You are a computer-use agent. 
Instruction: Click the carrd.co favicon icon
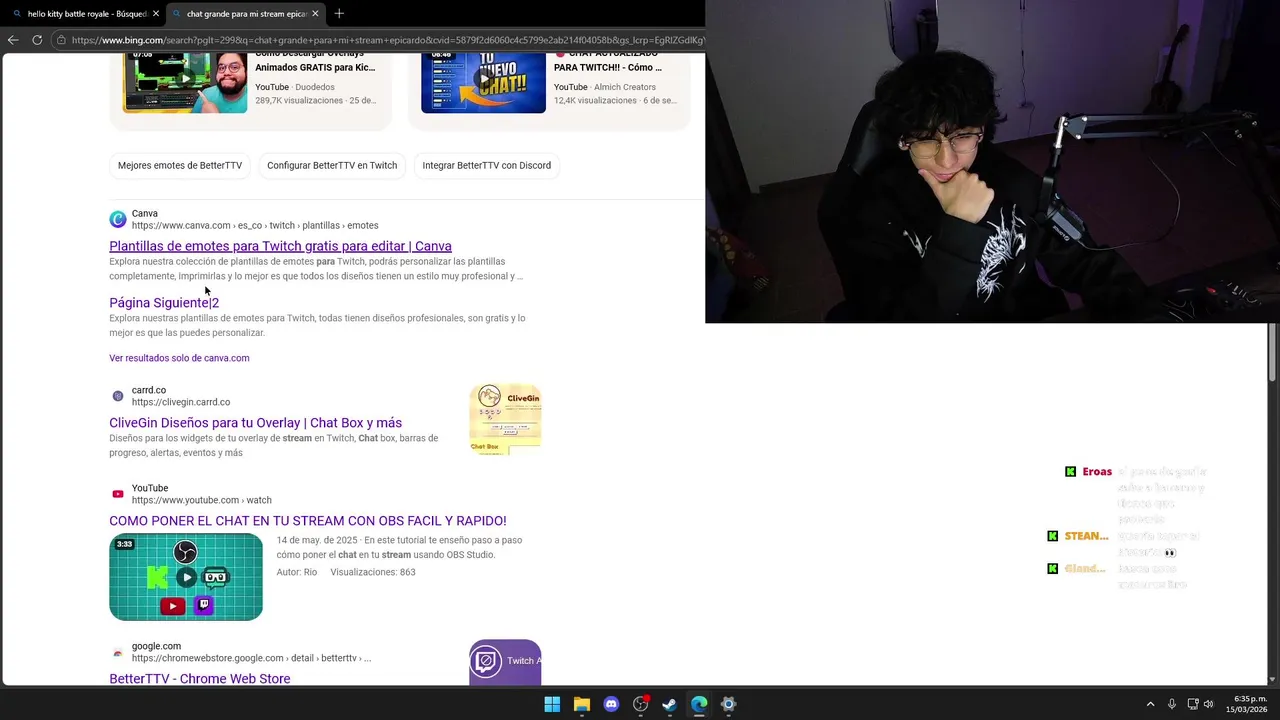pyautogui.click(x=118, y=396)
